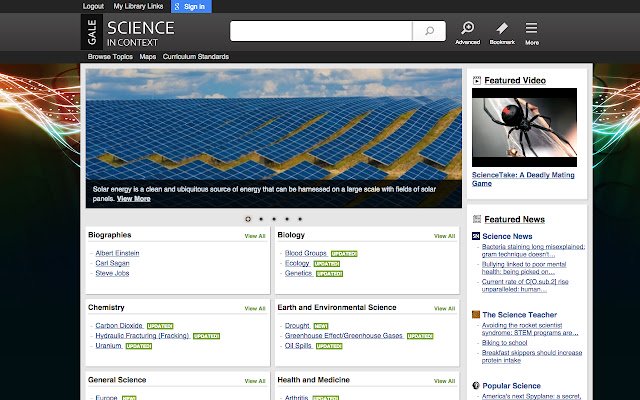Screen dimensions: 640x400
Task: Click The Science Teacher source icon
Action: coord(476,314)
